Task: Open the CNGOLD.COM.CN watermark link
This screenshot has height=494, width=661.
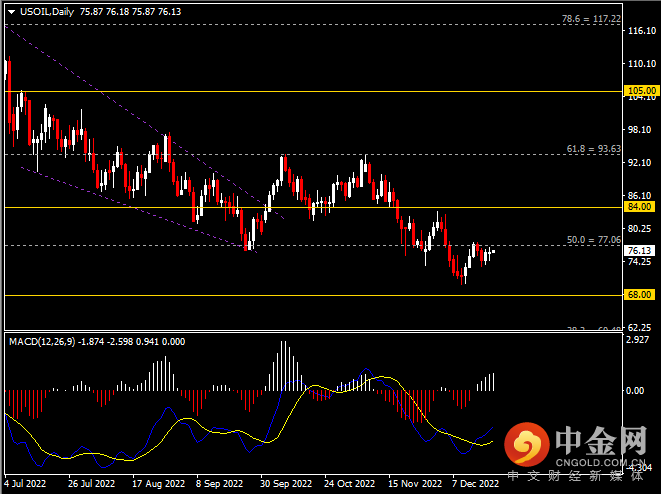Action: (599, 462)
